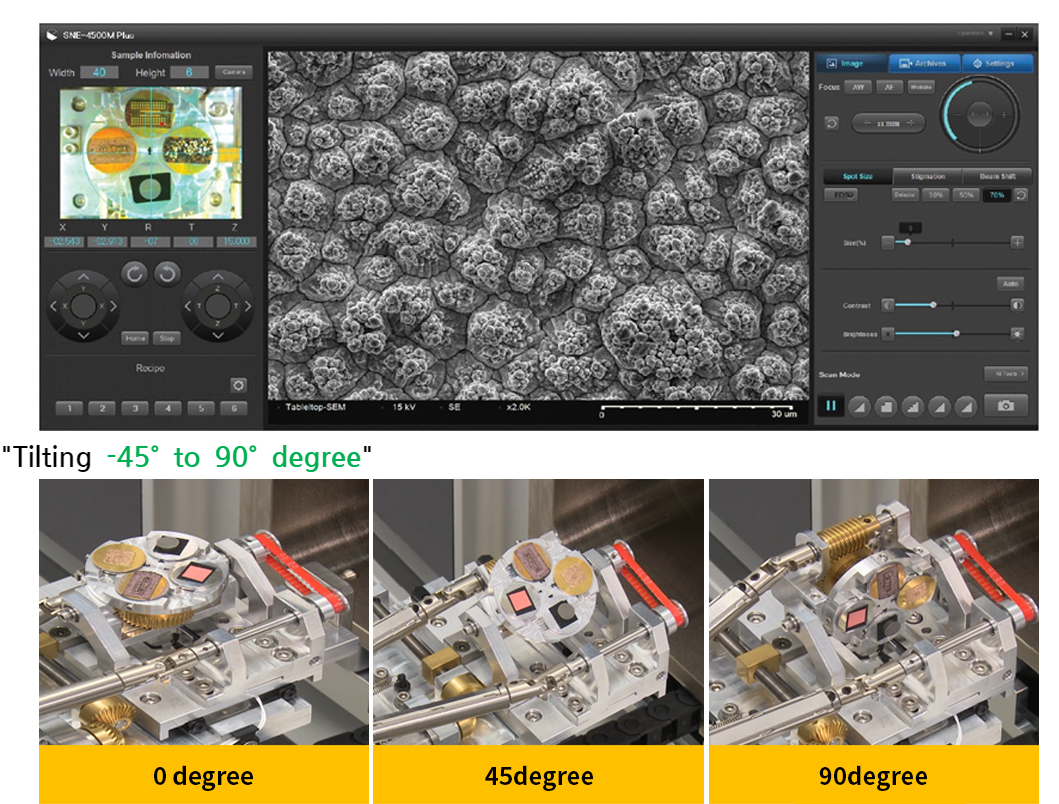Open the Archives tab
Screen dimensions: 1059x804
click(923, 63)
